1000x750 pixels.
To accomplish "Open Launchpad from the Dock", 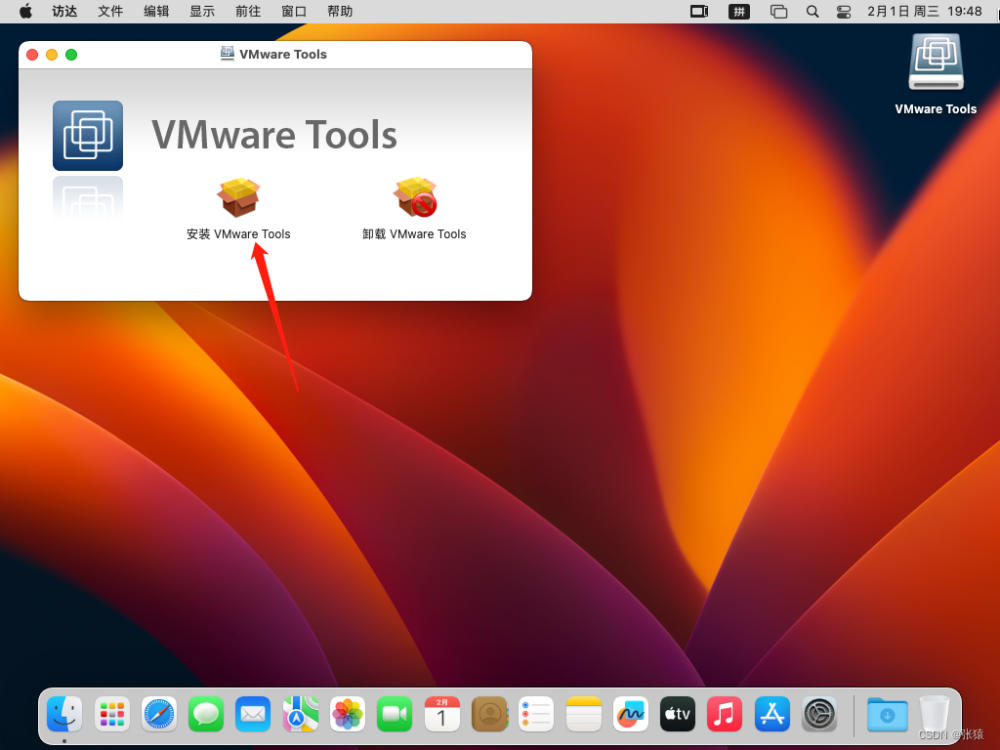I will coord(112,714).
